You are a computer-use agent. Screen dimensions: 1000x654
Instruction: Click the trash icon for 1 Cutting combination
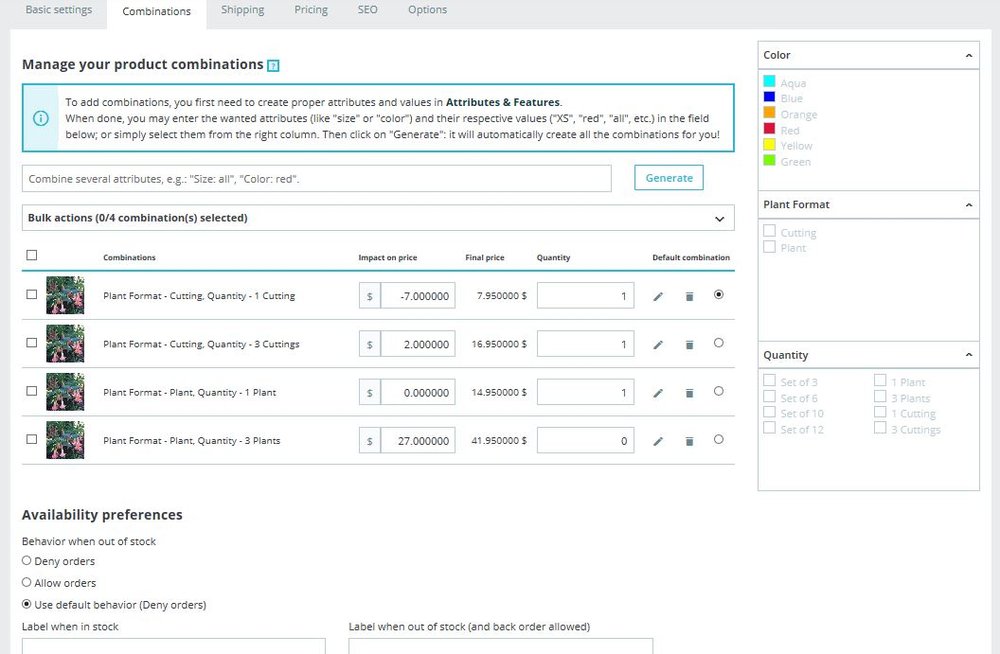point(689,296)
